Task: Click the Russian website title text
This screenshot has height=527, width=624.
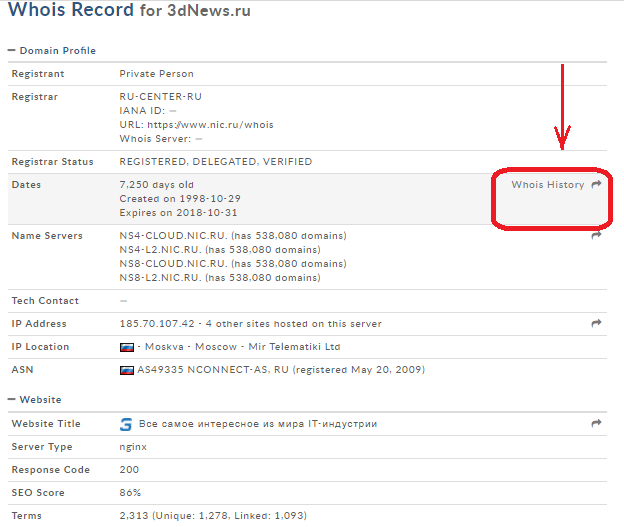Action: click(258, 424)
